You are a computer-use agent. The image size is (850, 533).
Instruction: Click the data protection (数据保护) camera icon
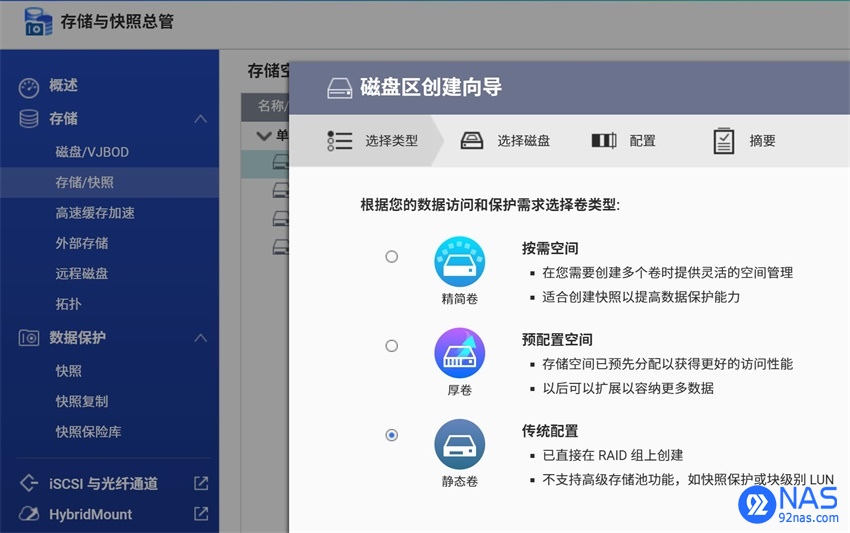(x=29, y=338)
